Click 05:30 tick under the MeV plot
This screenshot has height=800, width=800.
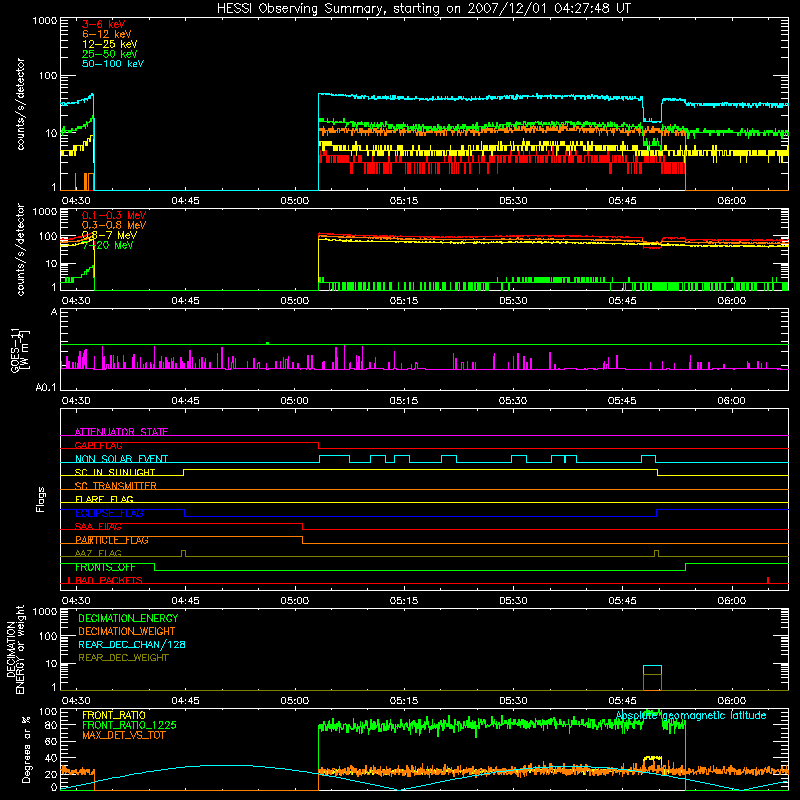(513, 301)
